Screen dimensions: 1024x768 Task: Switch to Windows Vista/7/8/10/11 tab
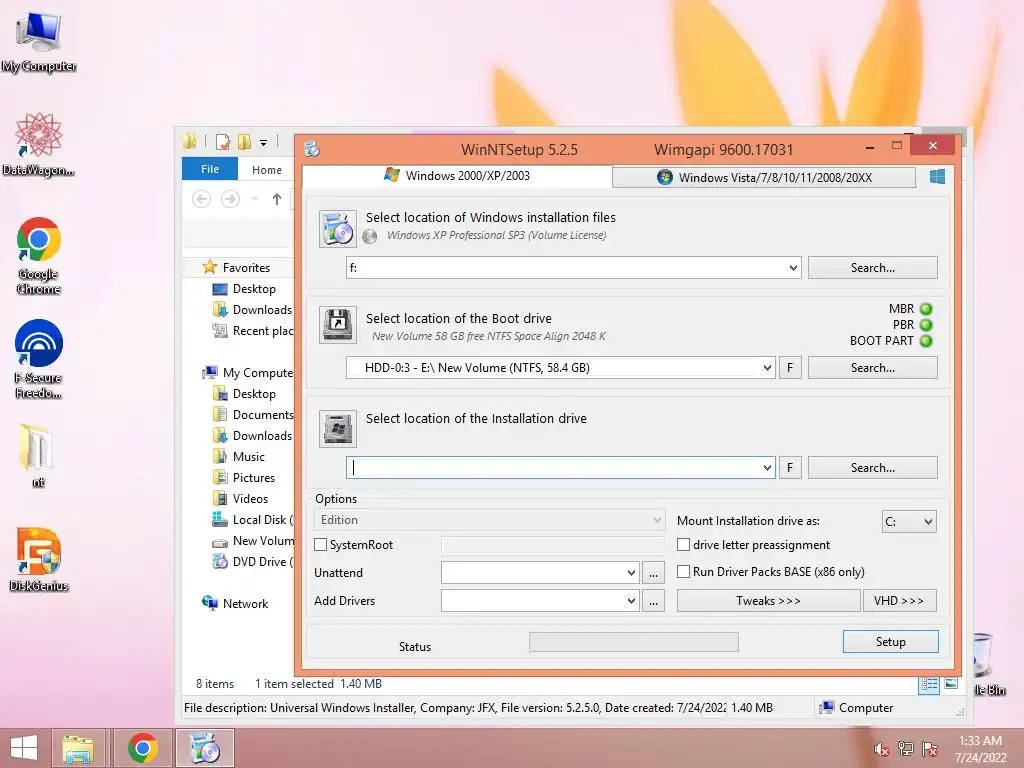[x=764, y=177]
